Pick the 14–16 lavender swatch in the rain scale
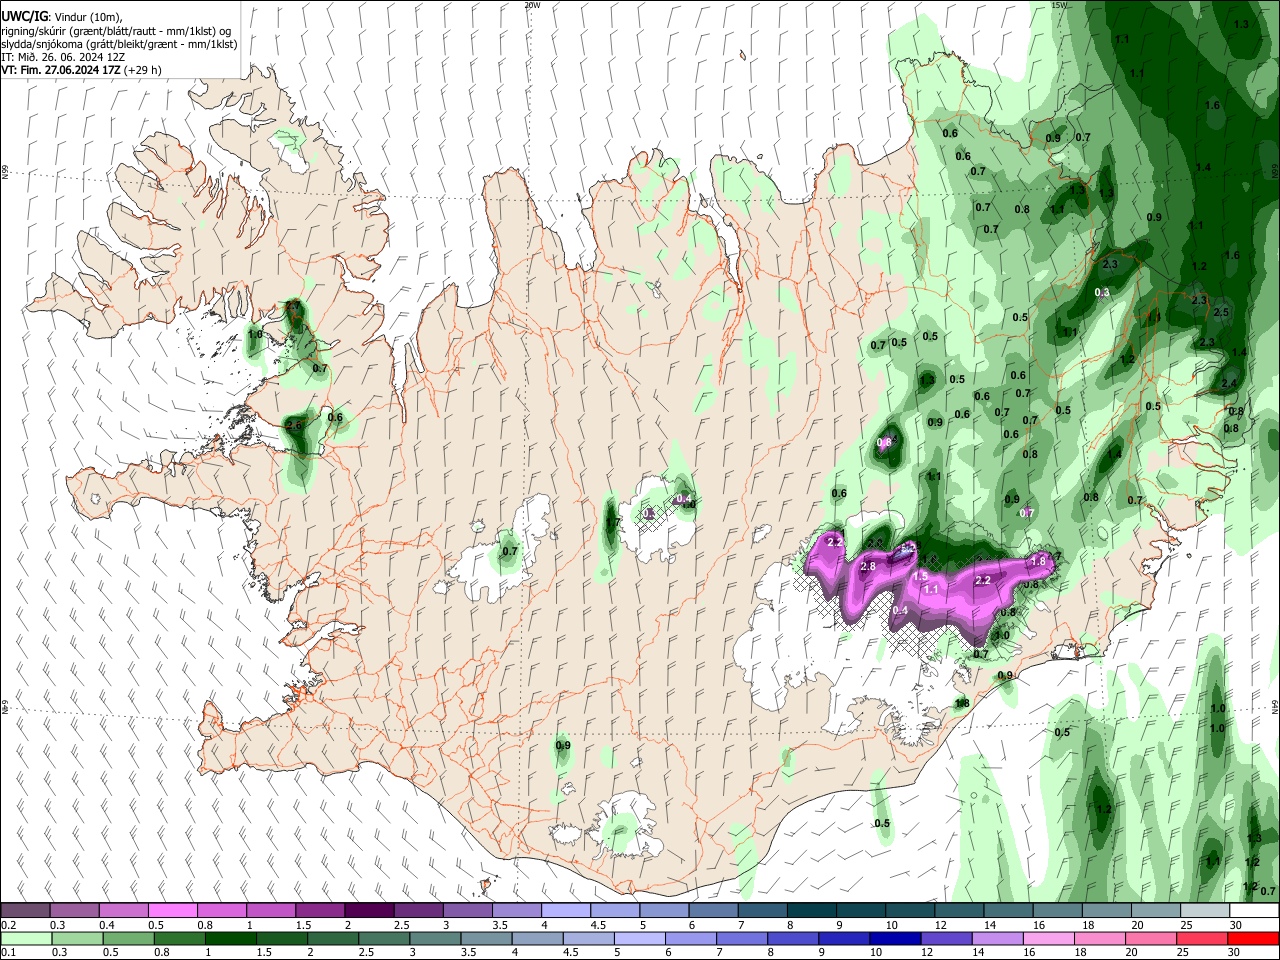 [996, 938]
